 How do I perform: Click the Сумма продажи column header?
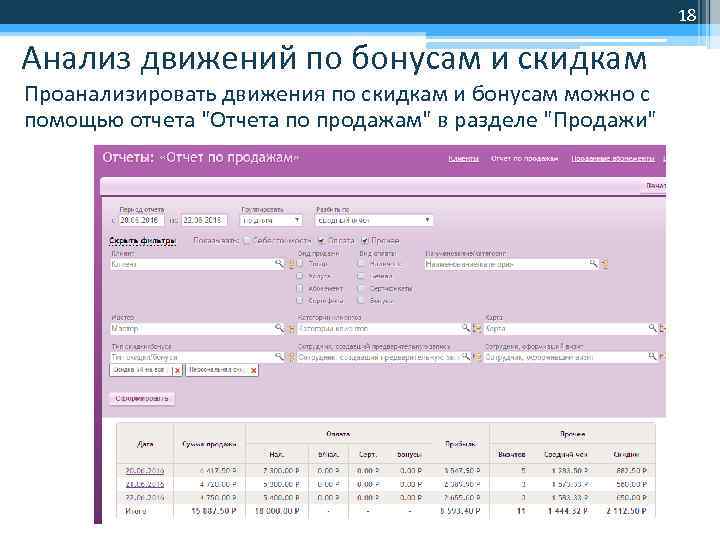(209, 444)
